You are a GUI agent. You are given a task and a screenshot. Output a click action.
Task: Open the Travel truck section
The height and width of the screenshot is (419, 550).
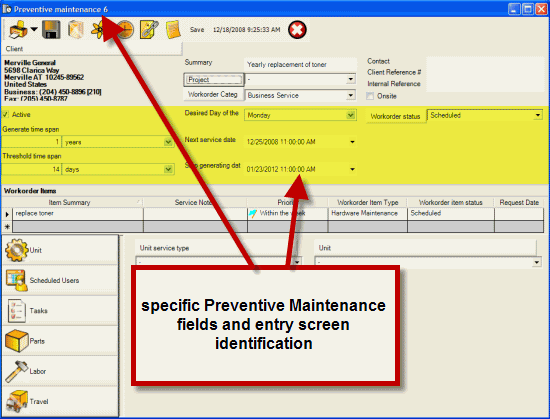(x=60, y=401)
